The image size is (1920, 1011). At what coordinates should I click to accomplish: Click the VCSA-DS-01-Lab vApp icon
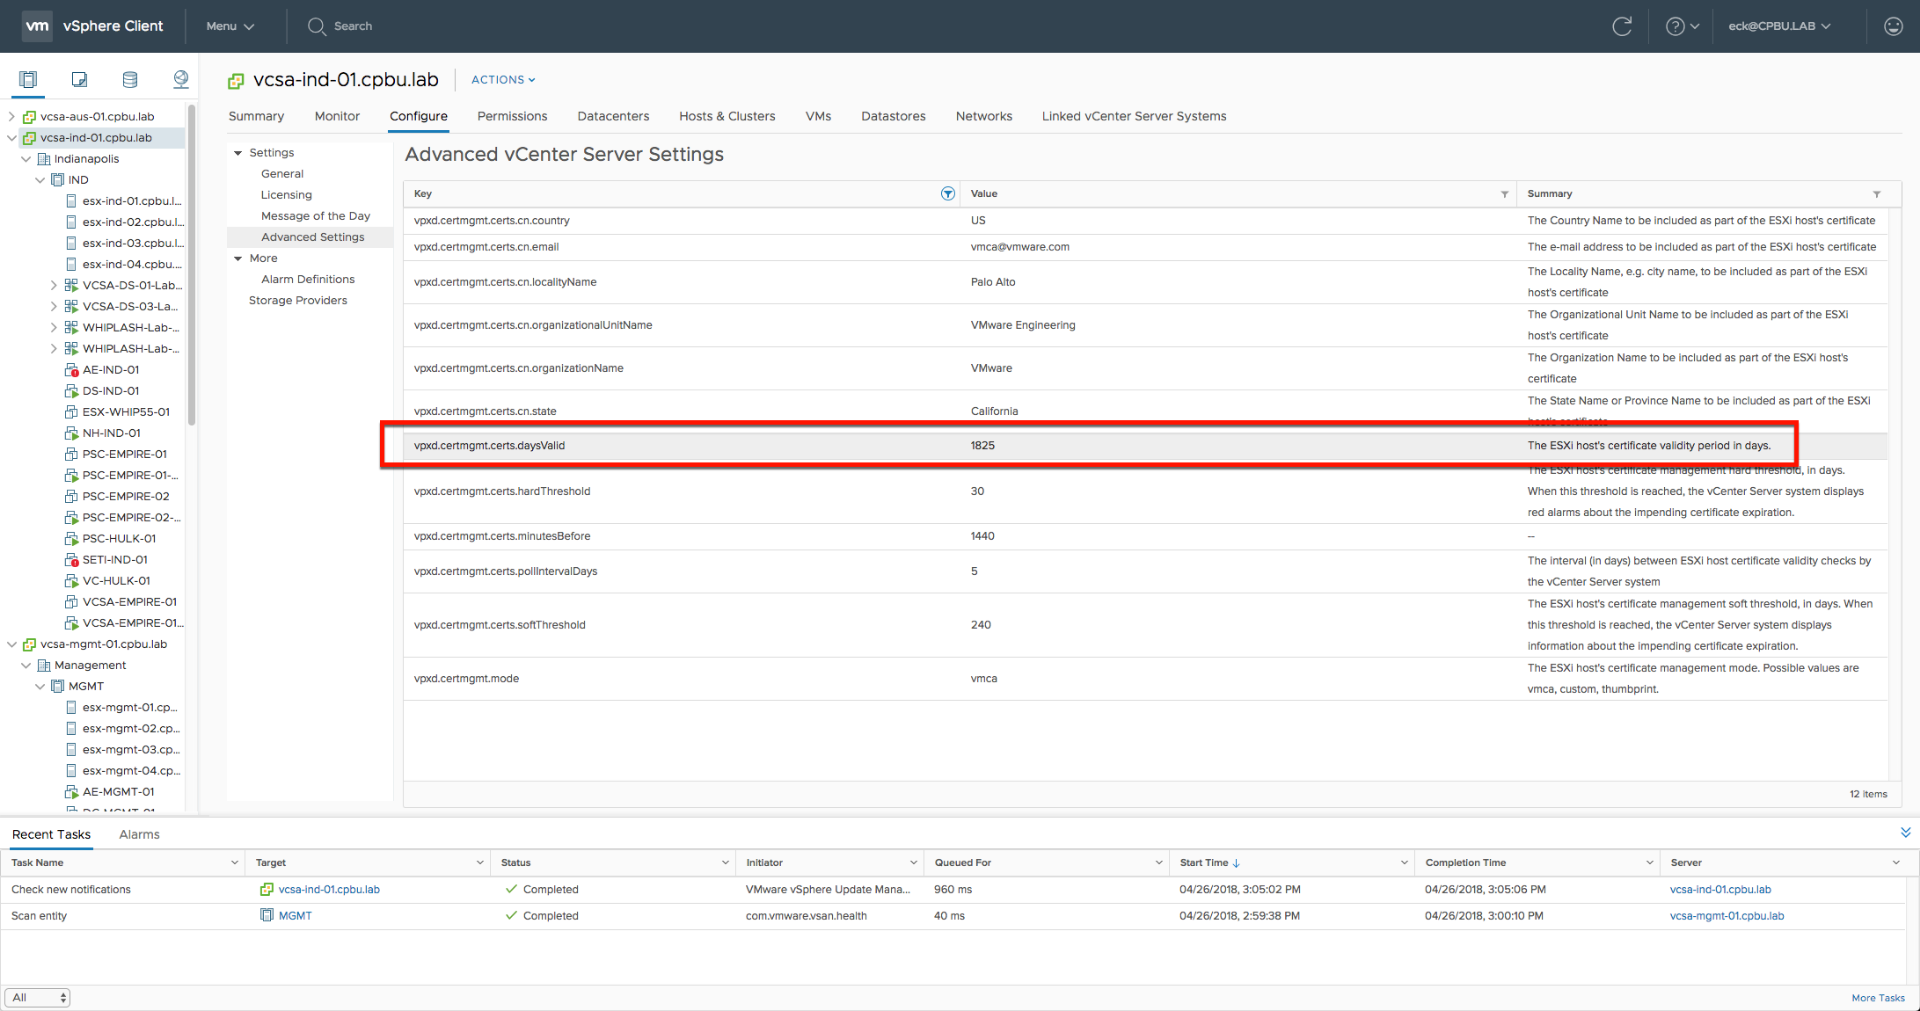72,285
